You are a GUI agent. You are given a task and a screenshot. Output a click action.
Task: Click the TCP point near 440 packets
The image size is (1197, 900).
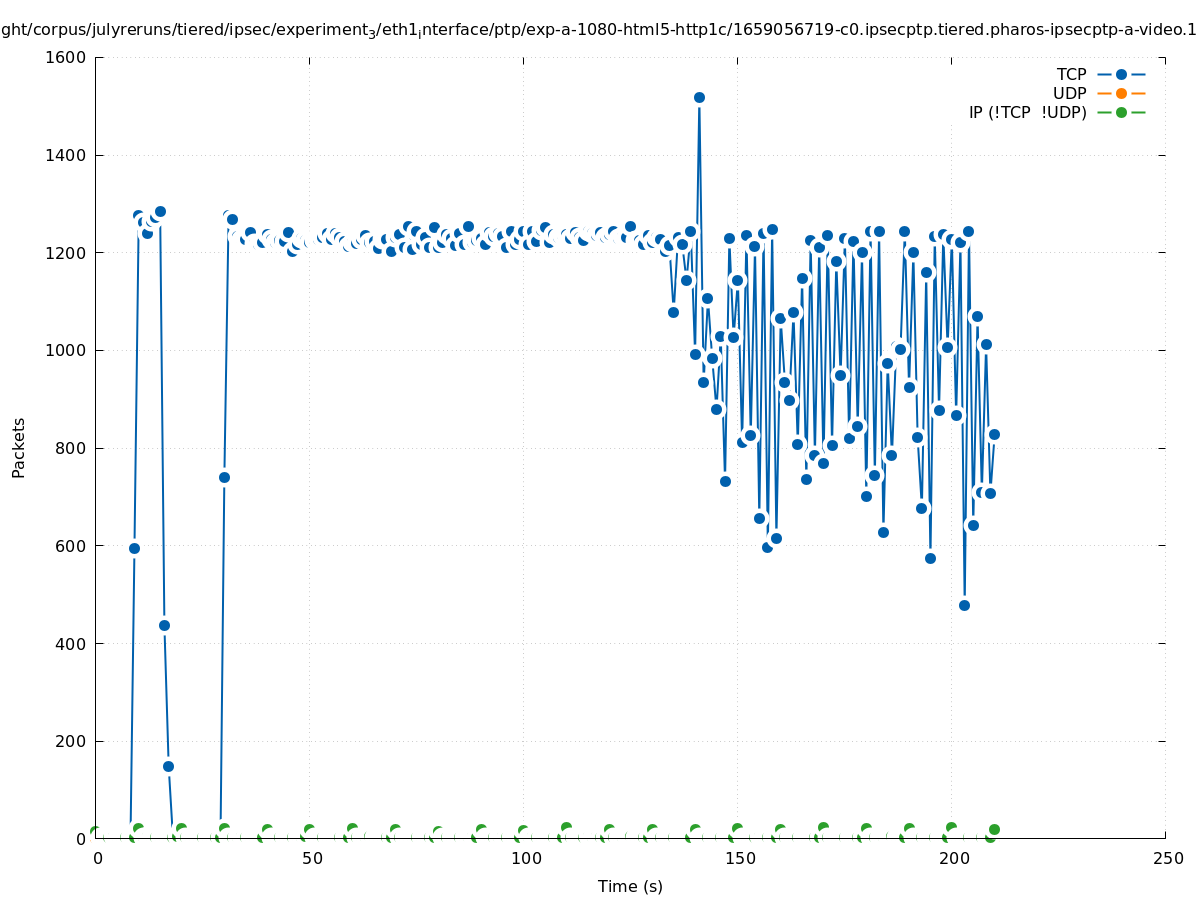point(164,625)
